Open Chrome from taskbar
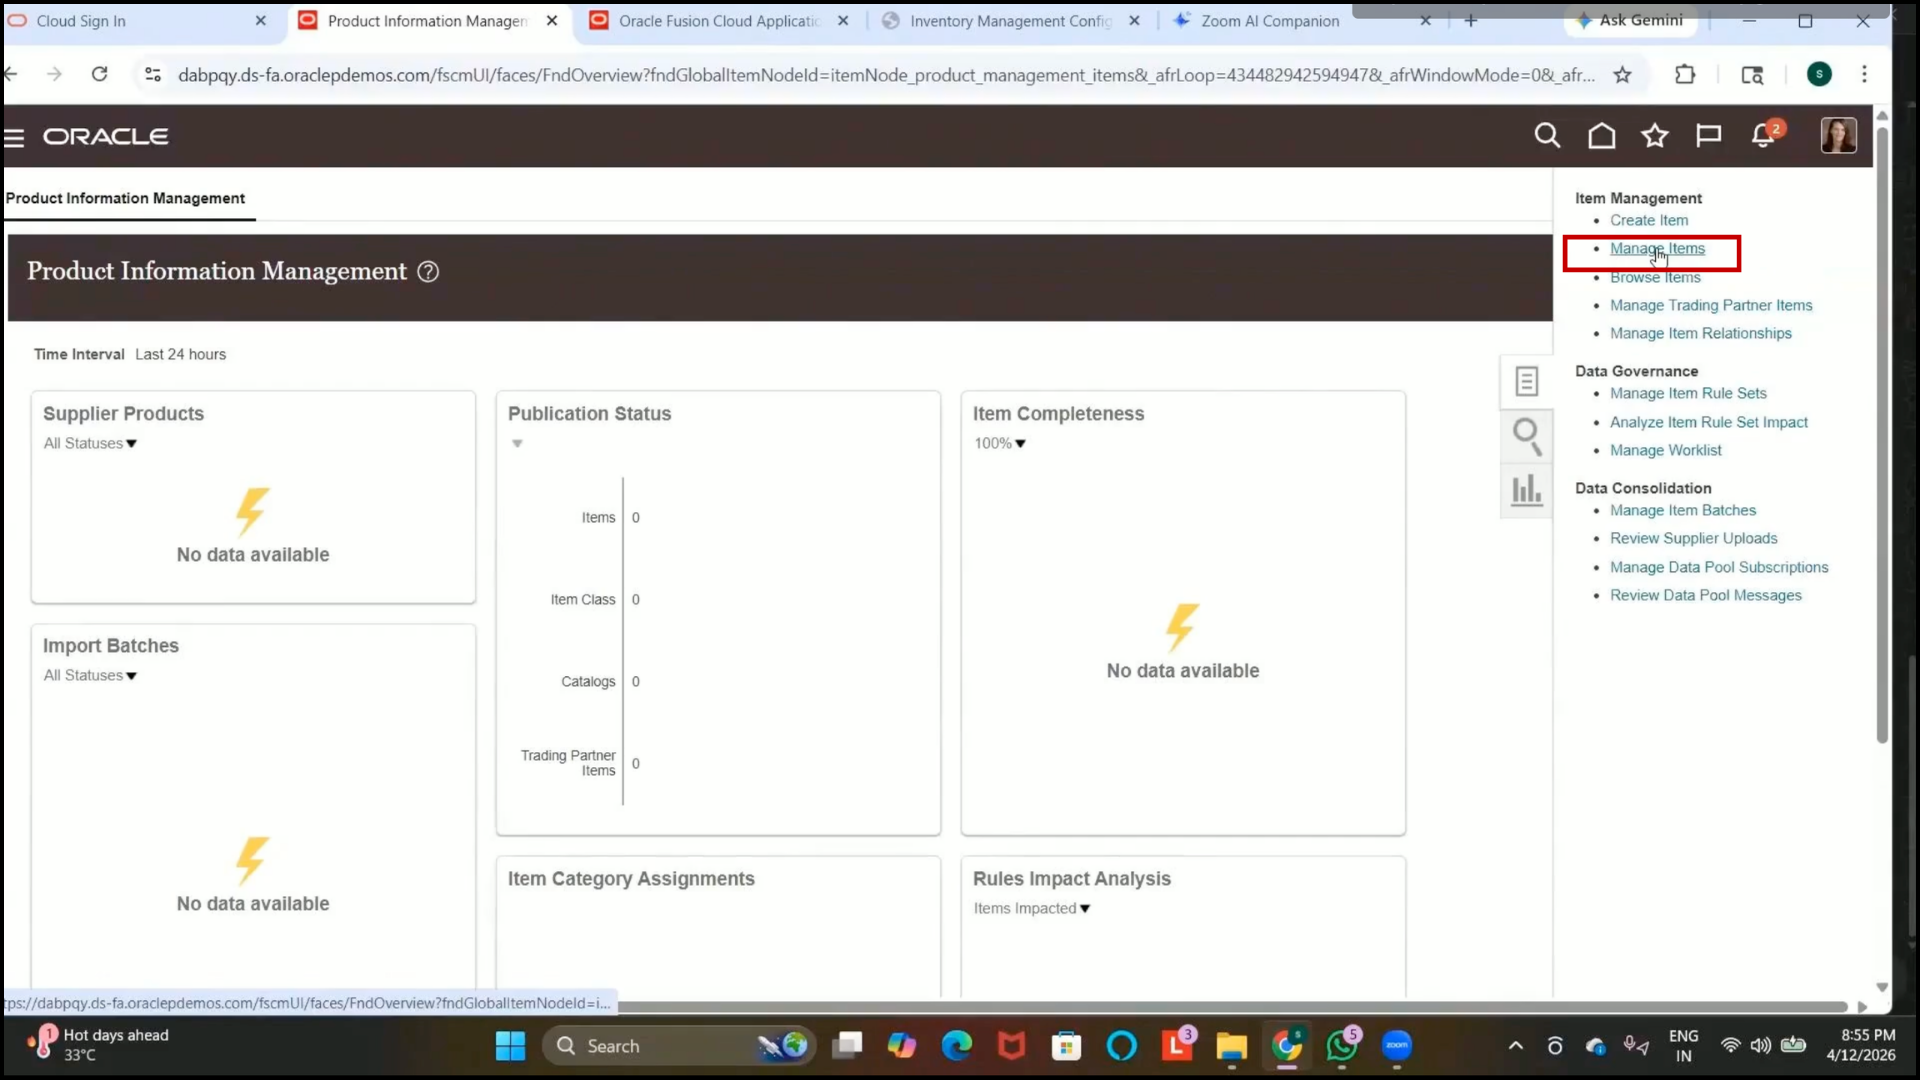This screenshot has height=1080, width=1920. tap(1287, 1046)
